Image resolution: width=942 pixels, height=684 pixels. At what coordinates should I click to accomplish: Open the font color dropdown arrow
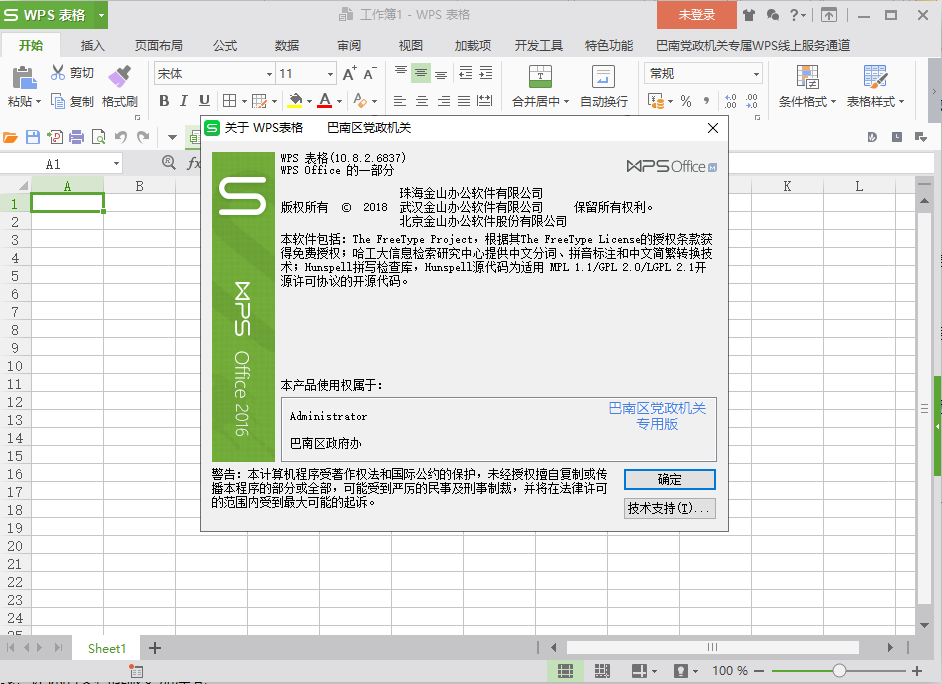click(x=339, y=101)
